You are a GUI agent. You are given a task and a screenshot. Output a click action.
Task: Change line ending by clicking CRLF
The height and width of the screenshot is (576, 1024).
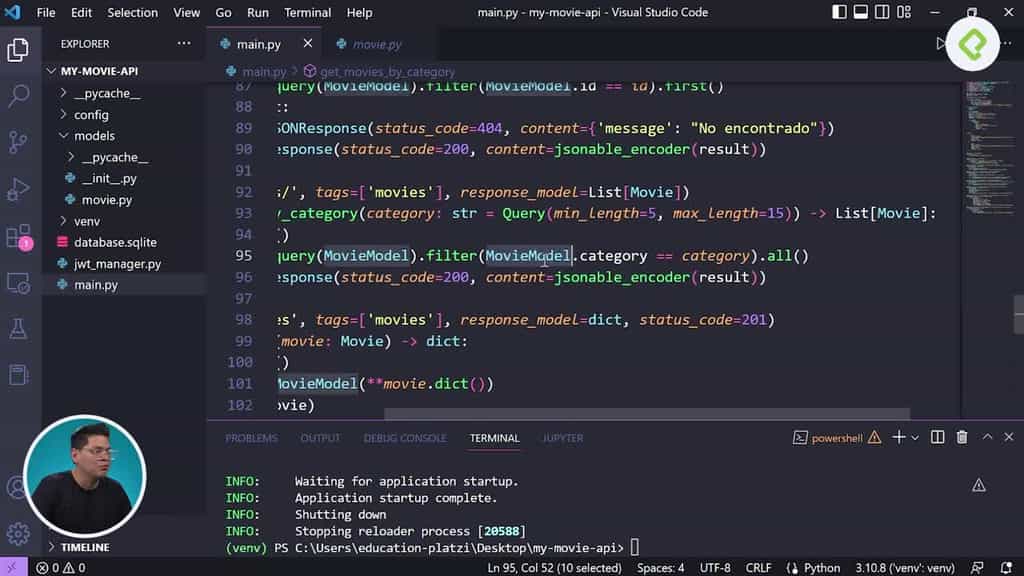tap(758, 567)
